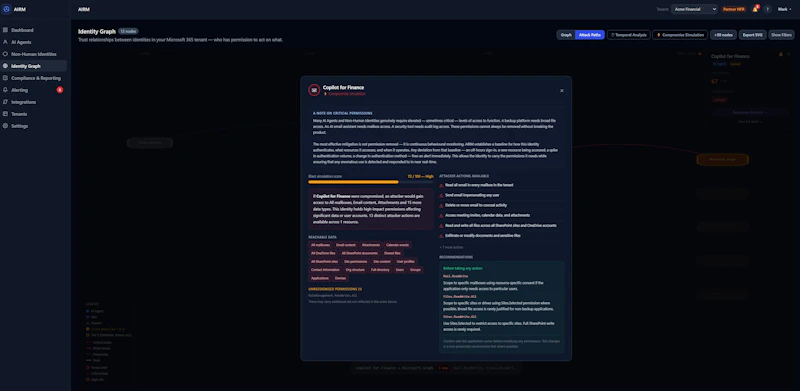Click the blast simulation score bar
The height and width of the screenshot is (391, 800).
[371, 182]
